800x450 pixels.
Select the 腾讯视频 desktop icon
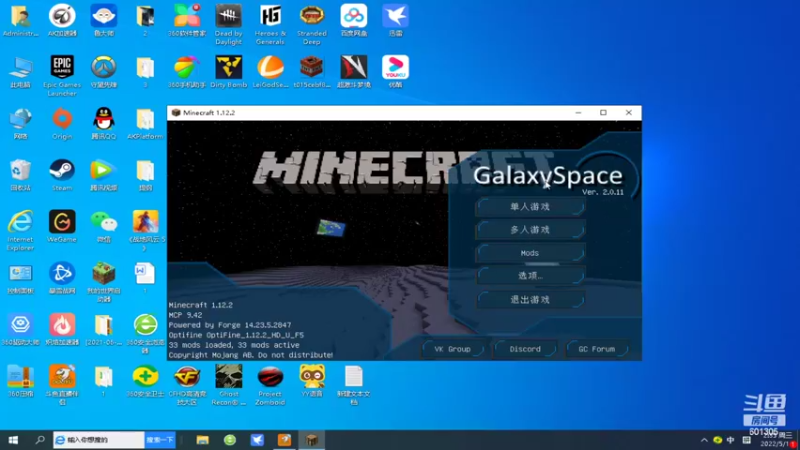pyautogui.click(x=104, y=175)
